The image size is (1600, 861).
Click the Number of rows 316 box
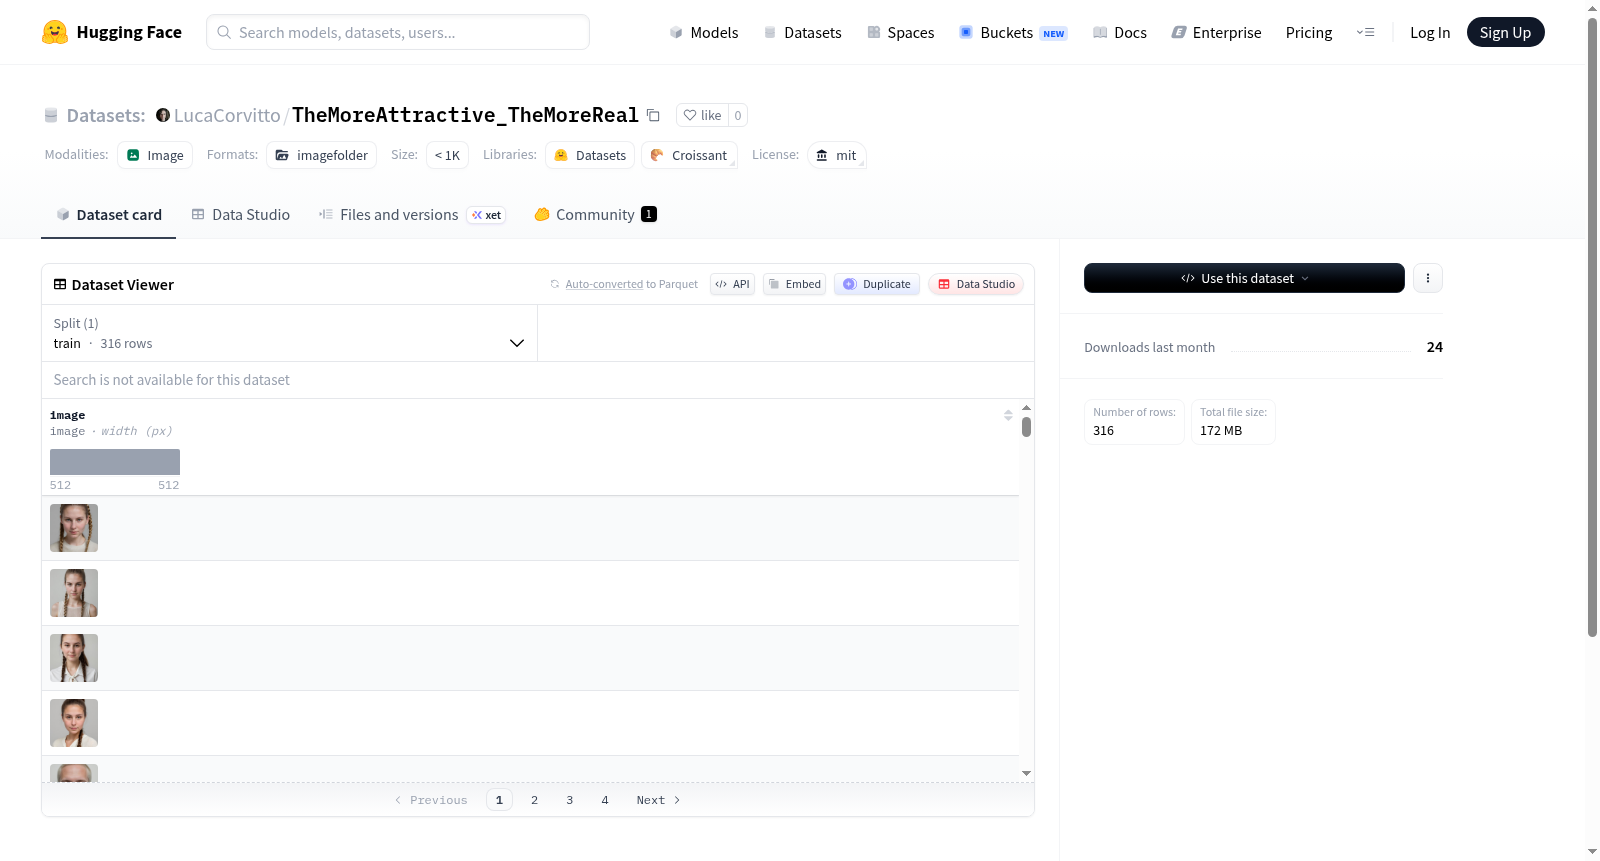tap(1134, 422)
